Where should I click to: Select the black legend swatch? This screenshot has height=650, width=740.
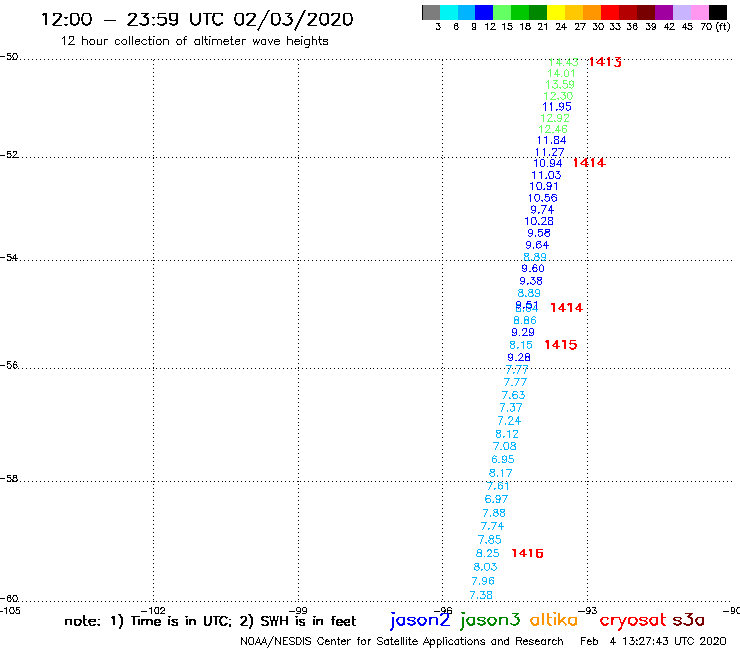click(718, 12)
